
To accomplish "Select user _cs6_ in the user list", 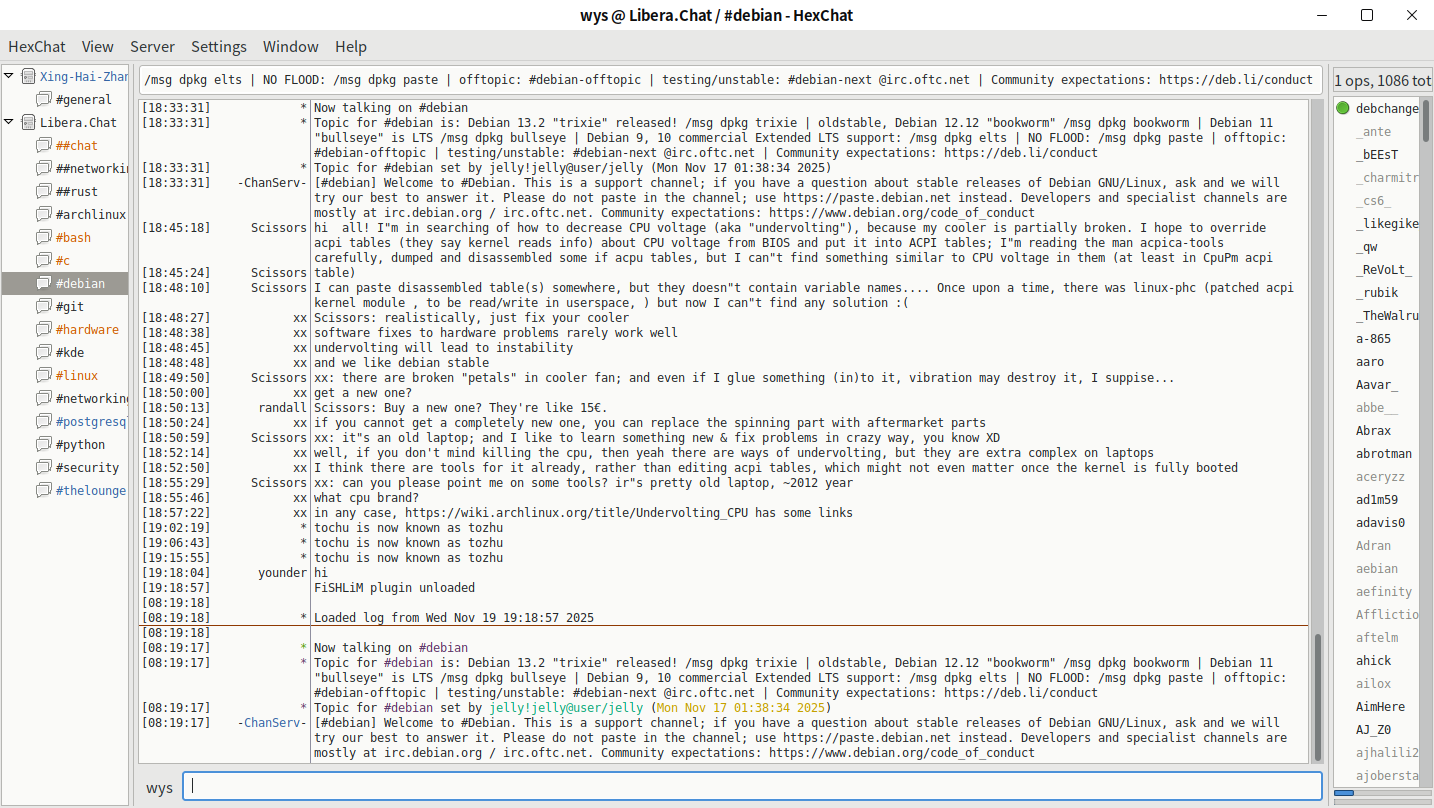I will tap(1373, 201).
